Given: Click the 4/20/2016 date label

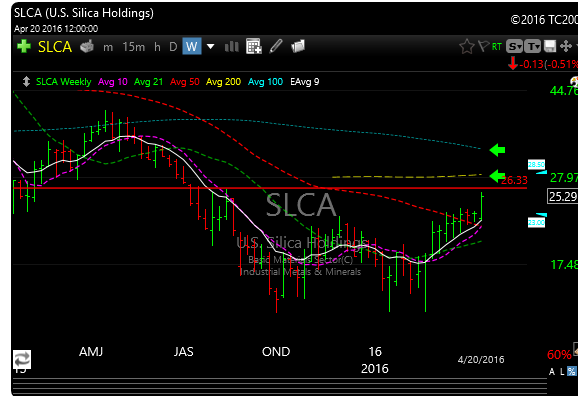Looking at the screenshot, I should point(481,359).
